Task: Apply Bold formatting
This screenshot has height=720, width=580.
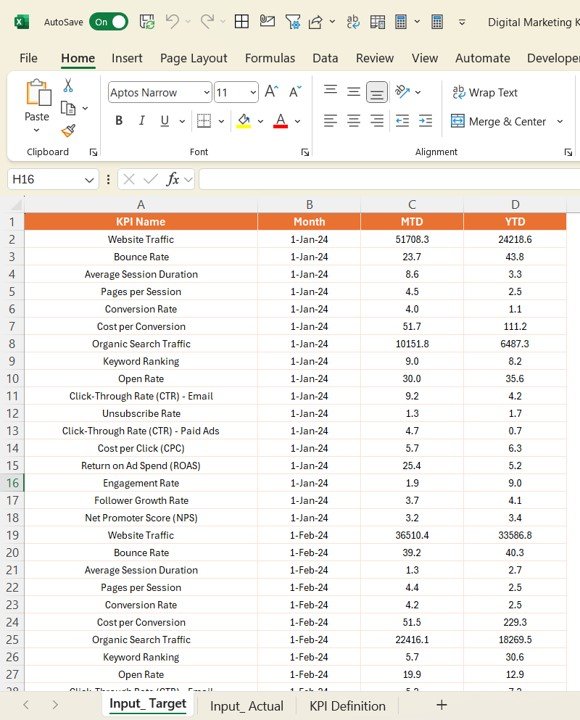Action: click(118, 121)
